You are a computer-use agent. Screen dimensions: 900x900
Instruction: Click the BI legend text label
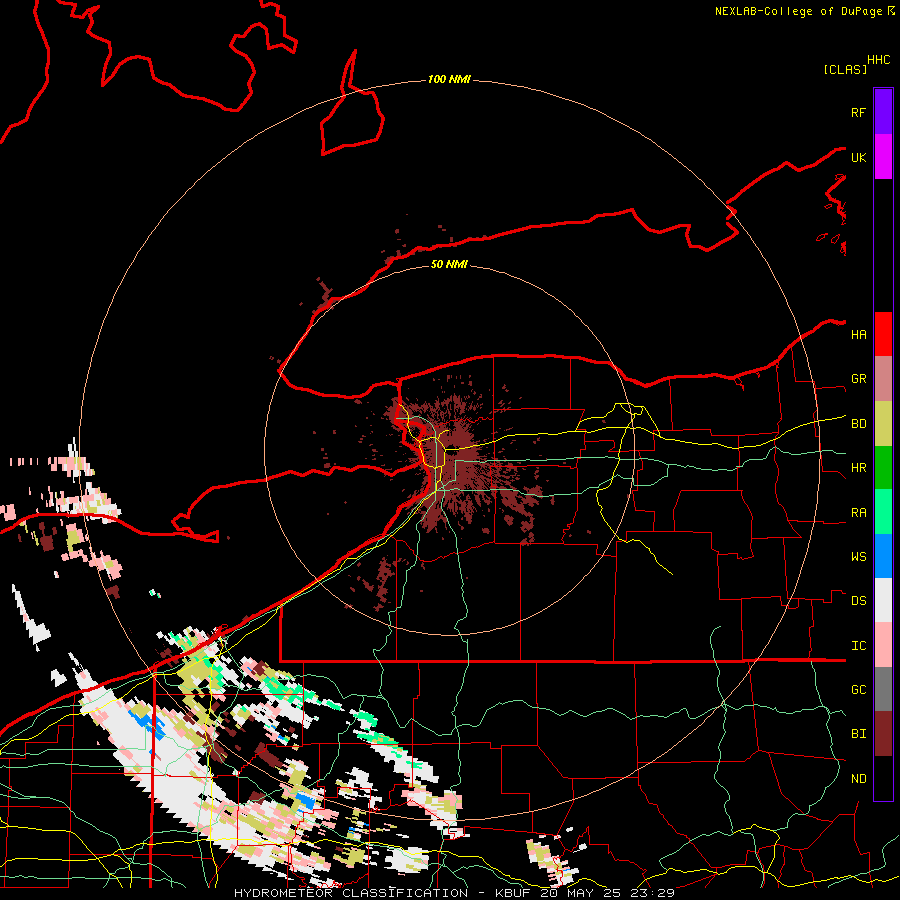859,734
